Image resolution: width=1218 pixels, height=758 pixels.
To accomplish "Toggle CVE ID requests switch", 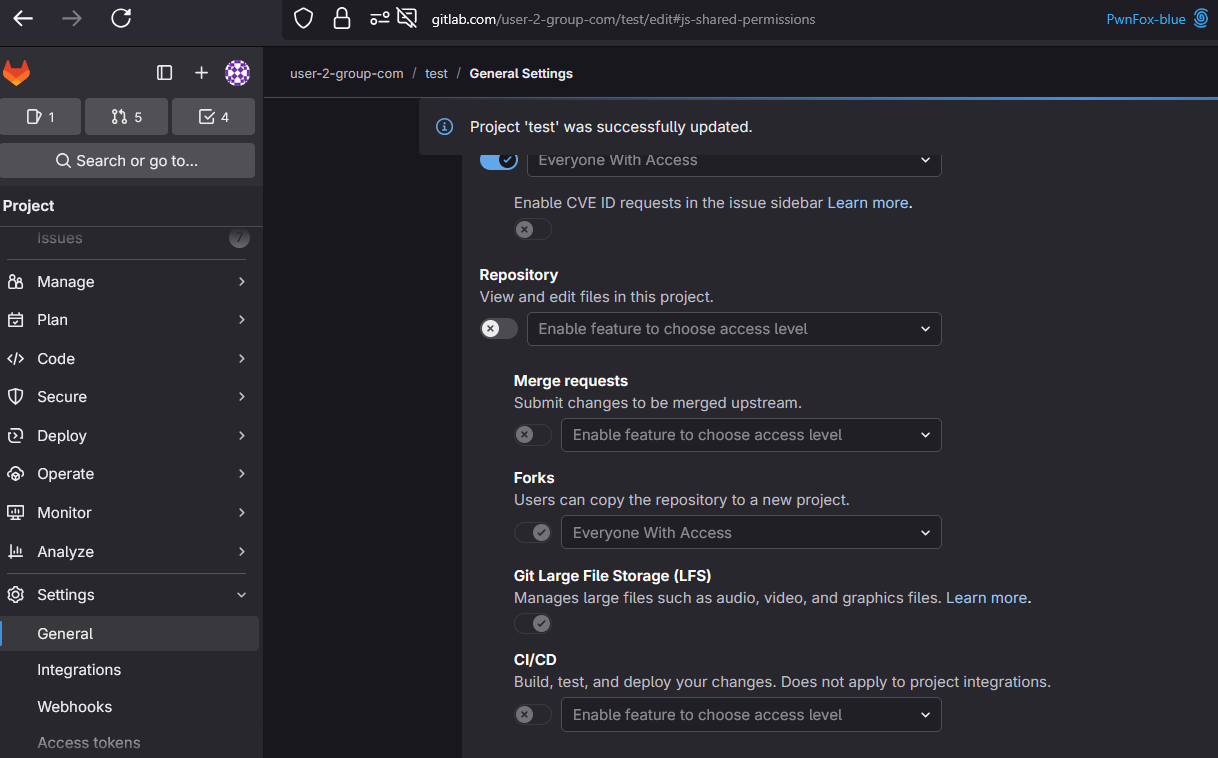I will click(532, 230).
